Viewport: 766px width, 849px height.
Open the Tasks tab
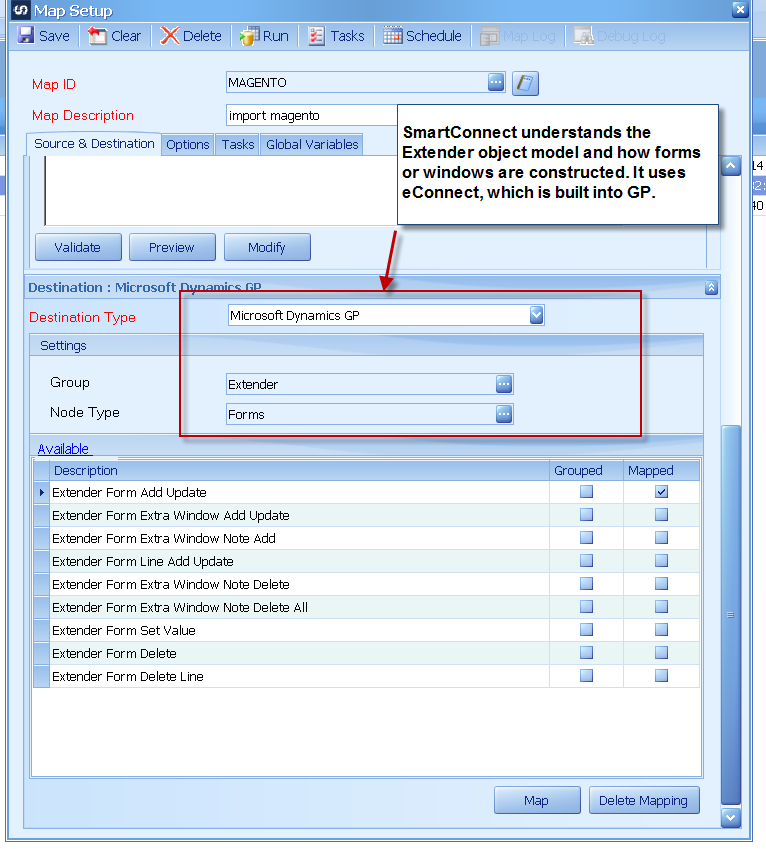coord(238,145)
